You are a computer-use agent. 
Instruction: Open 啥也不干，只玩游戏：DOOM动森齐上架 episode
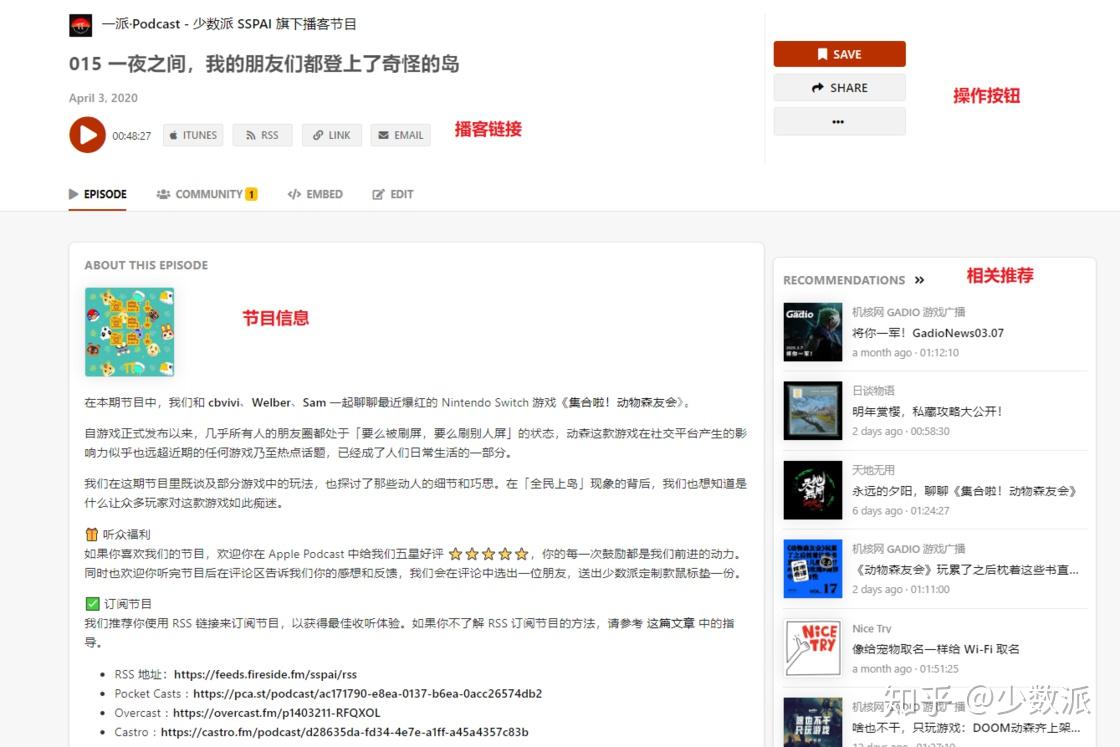point(966,728)
